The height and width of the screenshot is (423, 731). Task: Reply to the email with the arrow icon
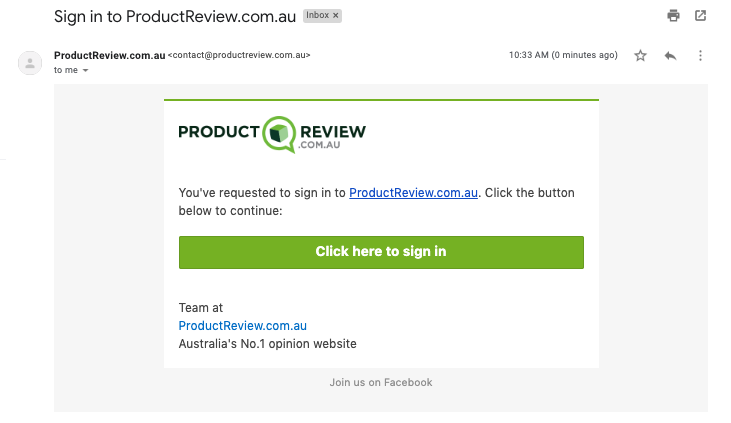[670, 56]
